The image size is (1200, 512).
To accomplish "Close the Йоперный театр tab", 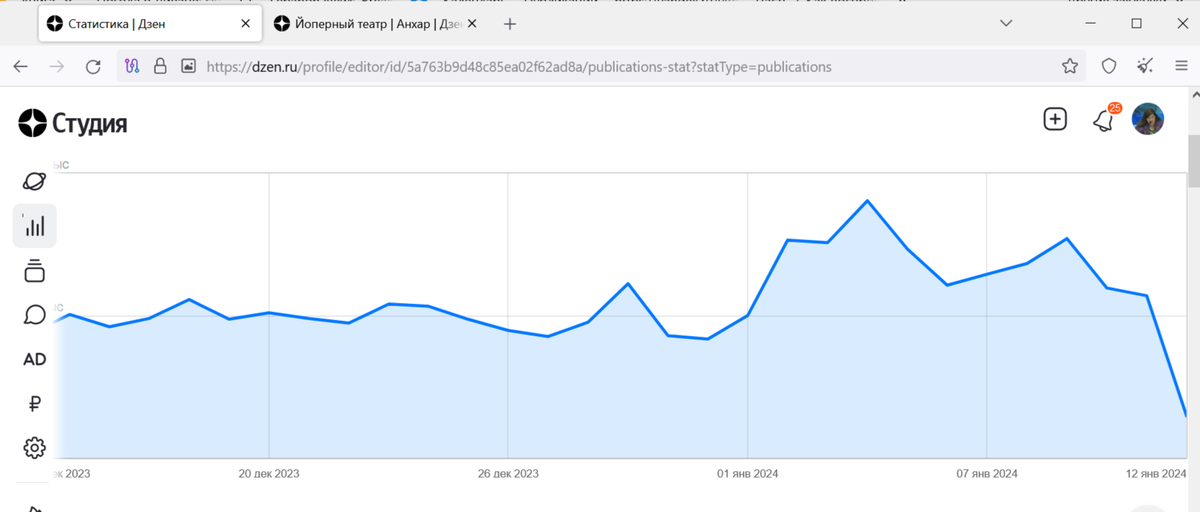I will 473,23.
